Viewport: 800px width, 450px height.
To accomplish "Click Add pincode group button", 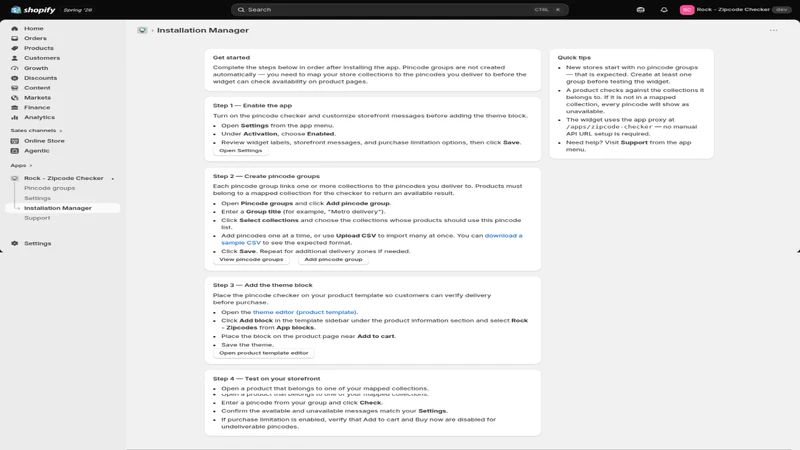I will pos(333,259).
